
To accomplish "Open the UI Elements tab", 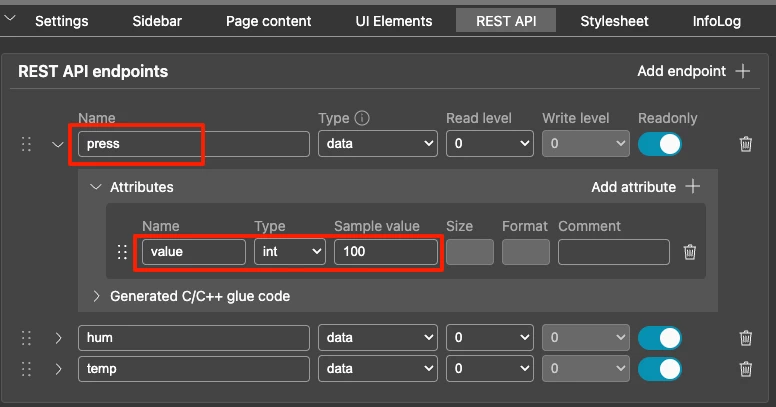I will (x=394, y=21).
